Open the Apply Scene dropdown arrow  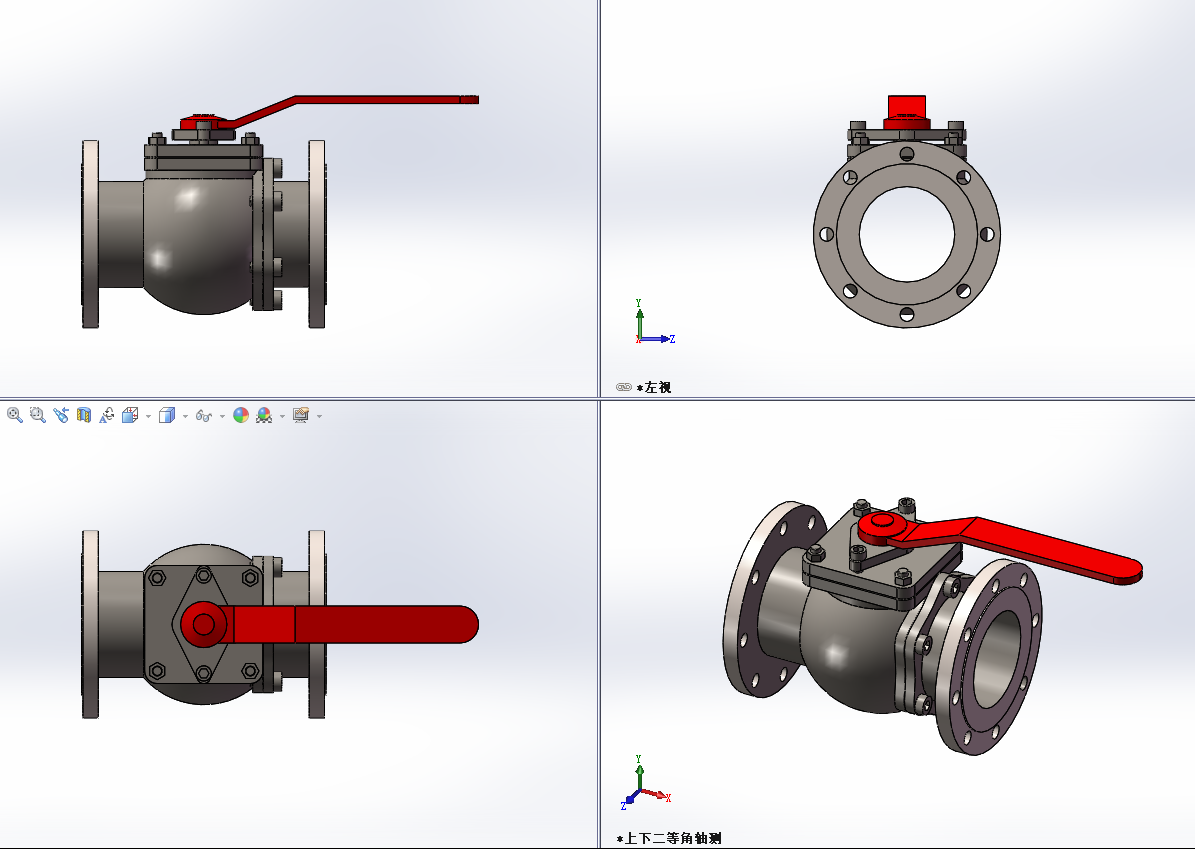tap(282, 416)
